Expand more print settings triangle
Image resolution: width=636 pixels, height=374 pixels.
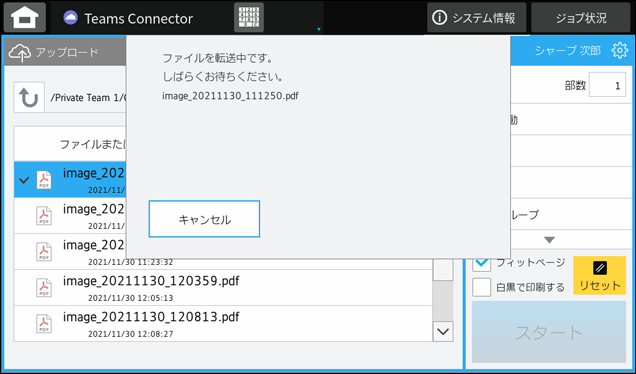click(549, 240)
